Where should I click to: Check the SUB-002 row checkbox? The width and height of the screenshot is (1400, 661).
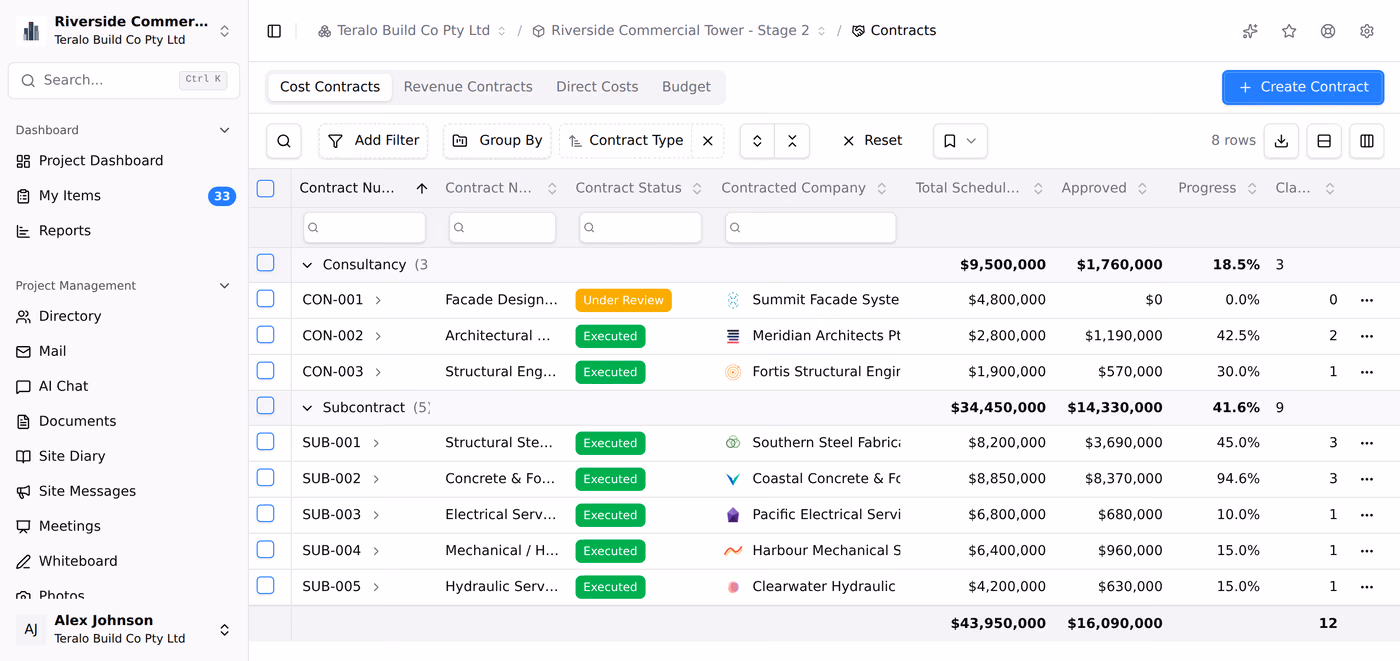point(265,478)
